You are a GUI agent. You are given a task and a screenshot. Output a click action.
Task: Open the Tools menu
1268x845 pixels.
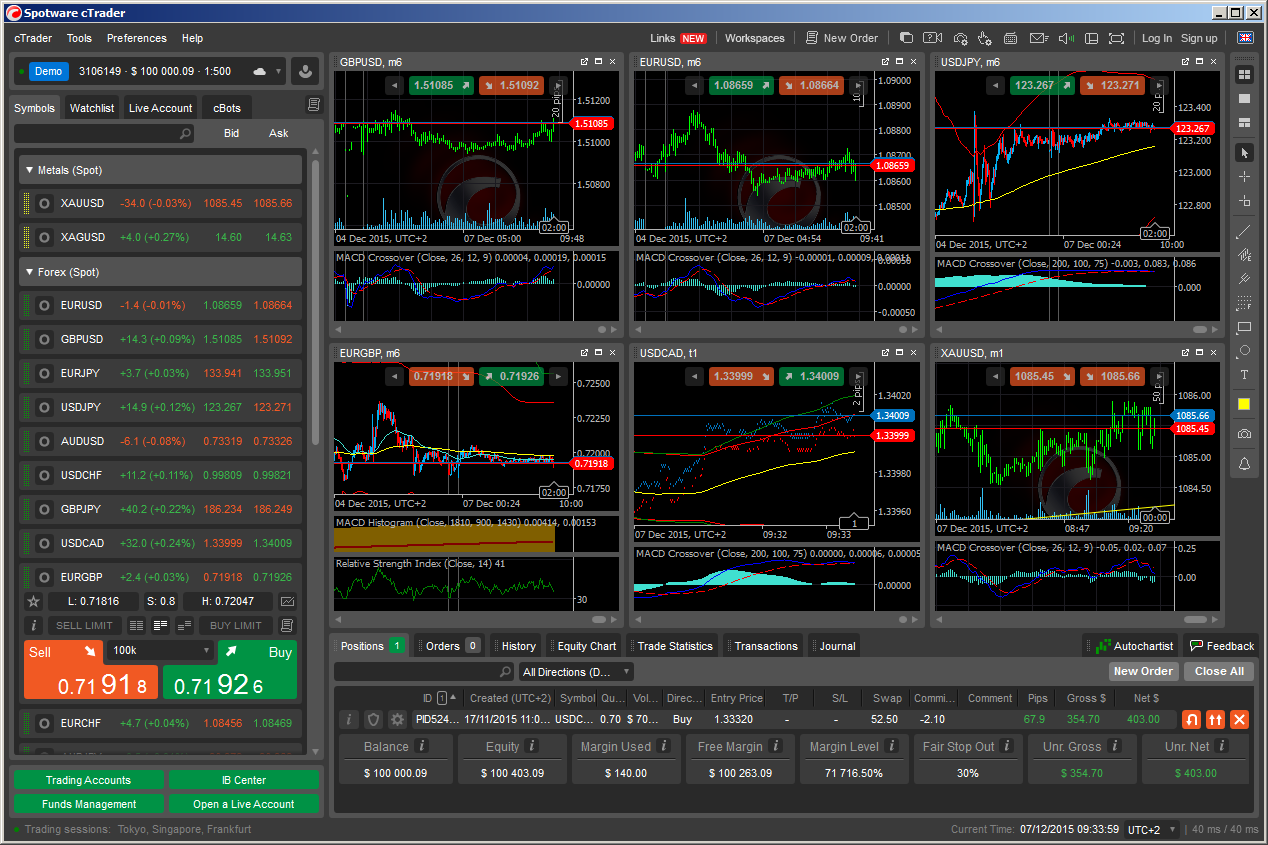(x=79, y=38)
